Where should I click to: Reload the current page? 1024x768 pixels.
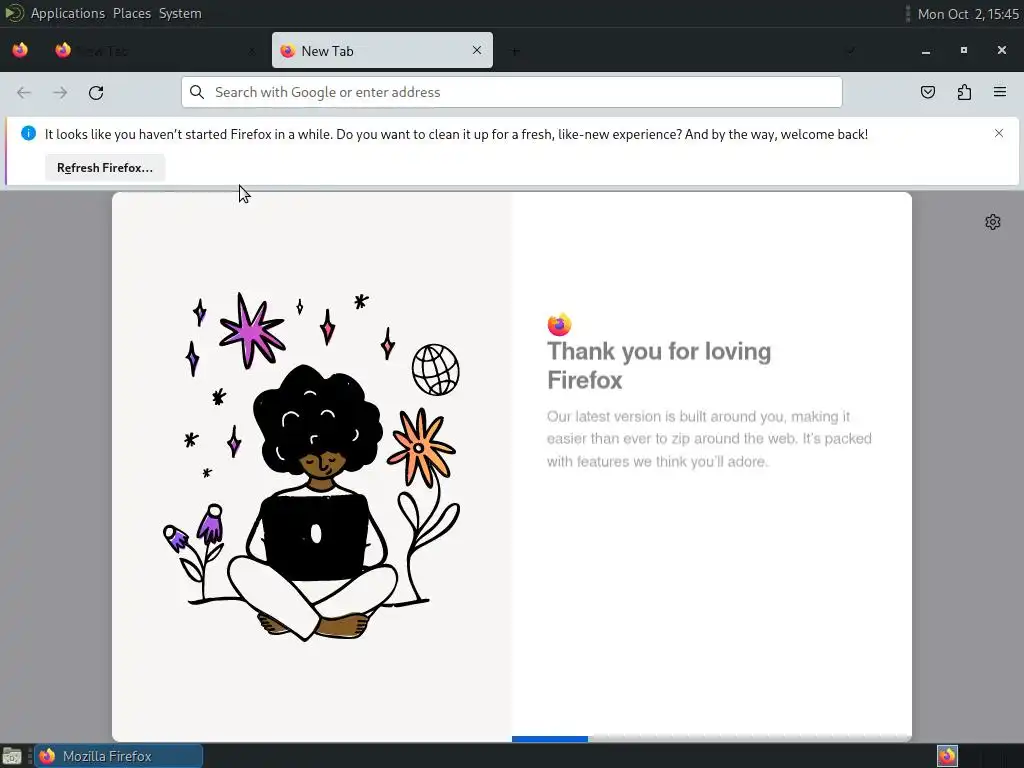[96, 93]
